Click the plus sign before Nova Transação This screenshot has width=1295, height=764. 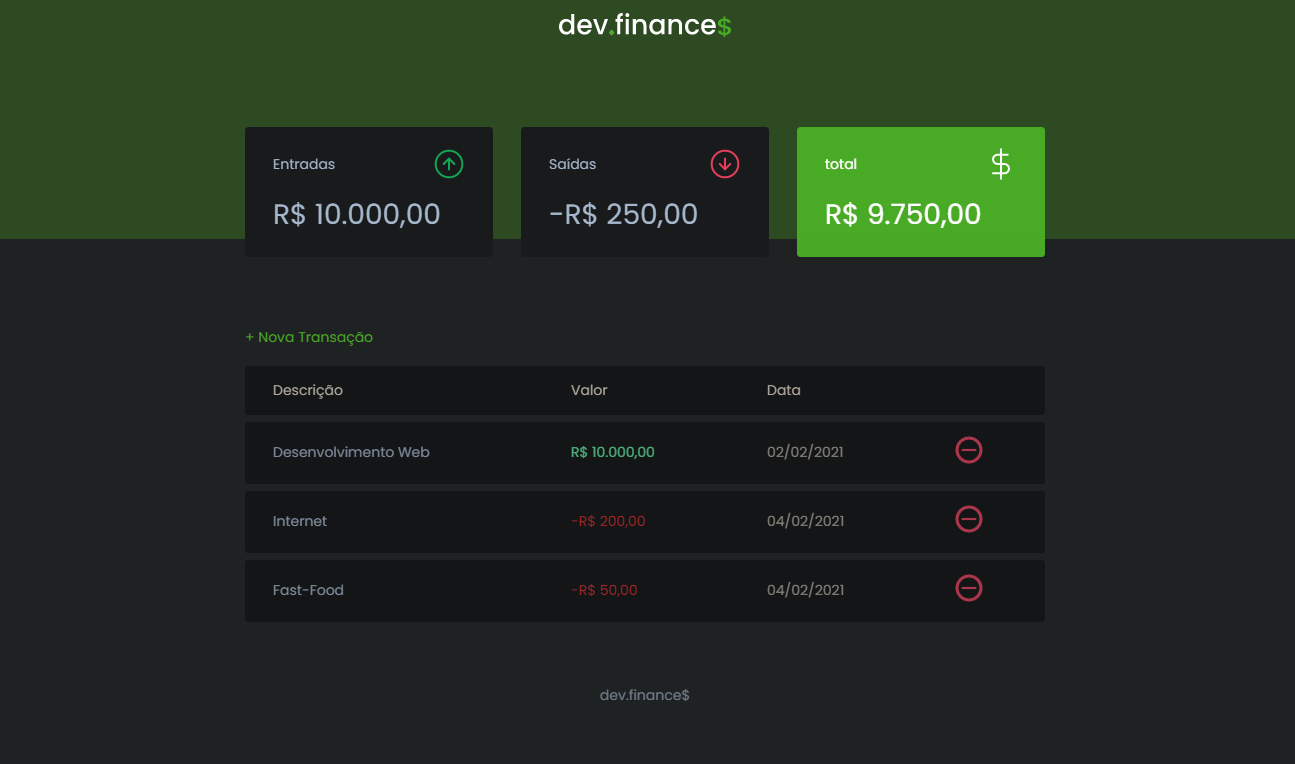pyautogui.click(x=249, y=337)
